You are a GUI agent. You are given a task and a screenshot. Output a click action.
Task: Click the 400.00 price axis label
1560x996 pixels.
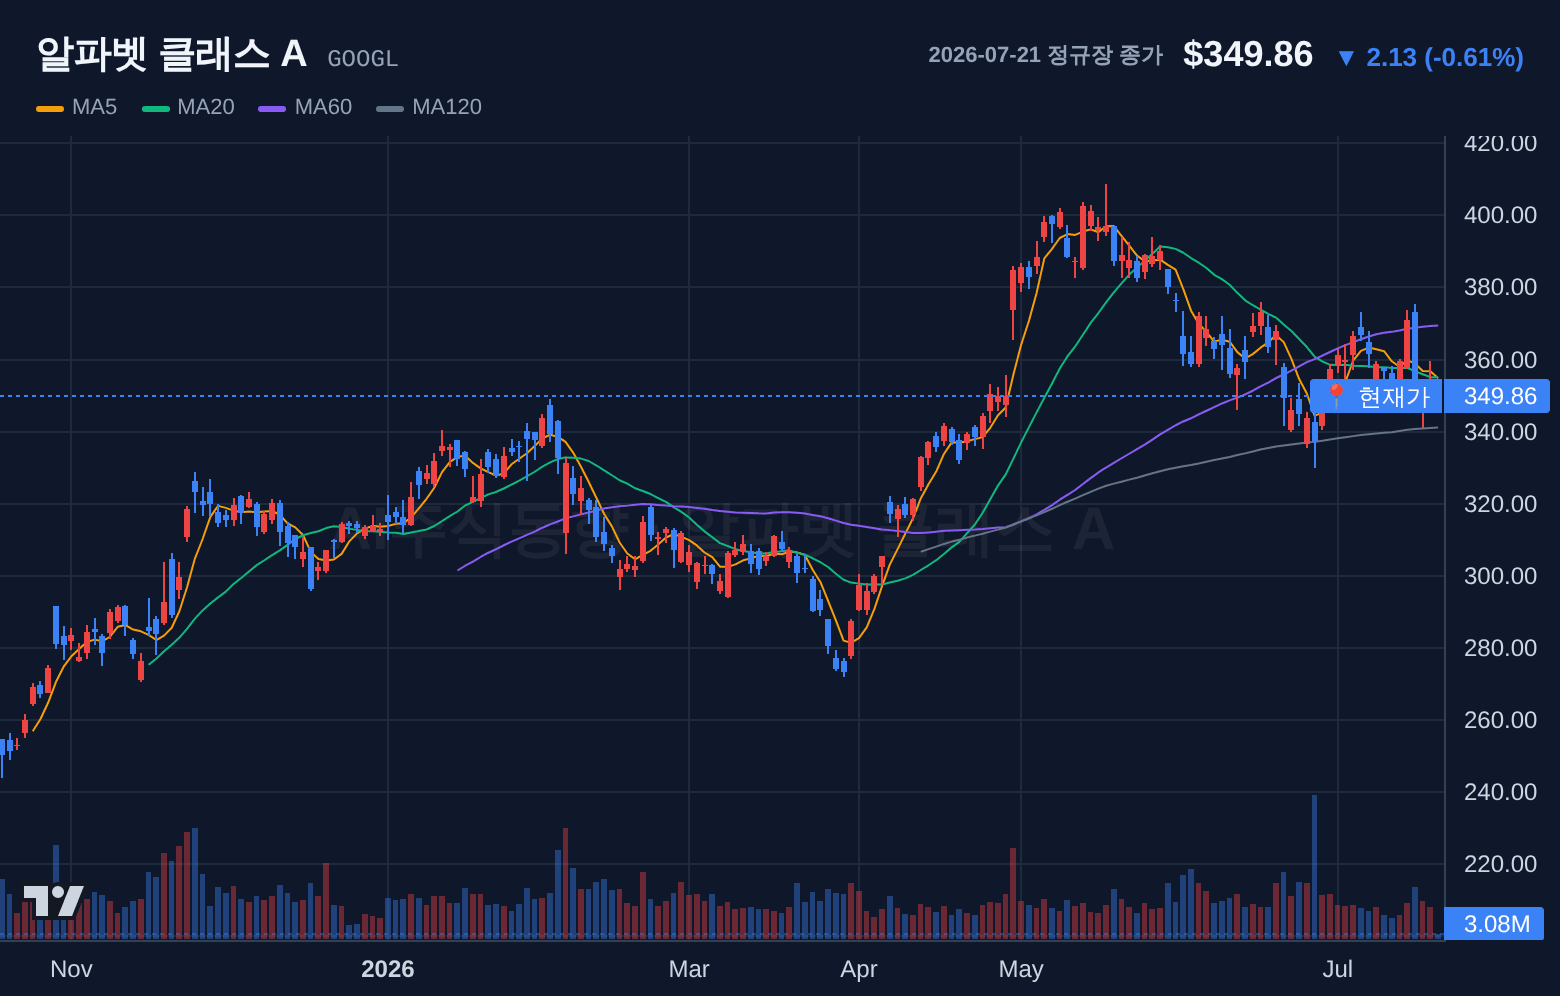tap(1500, 215)
